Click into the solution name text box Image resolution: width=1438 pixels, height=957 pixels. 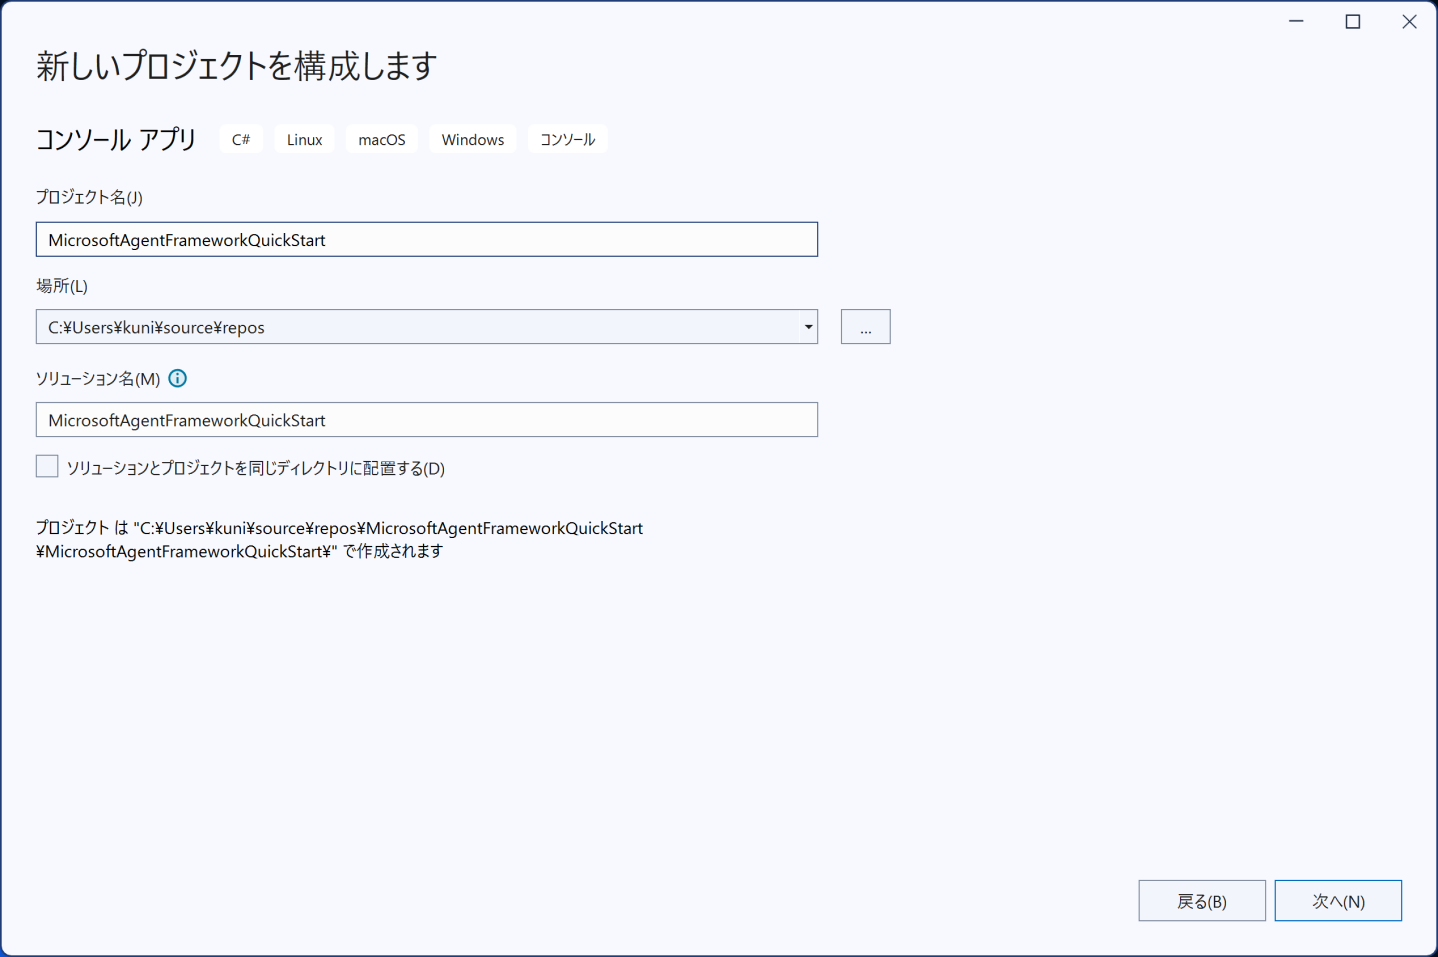(x=426, y=420)
